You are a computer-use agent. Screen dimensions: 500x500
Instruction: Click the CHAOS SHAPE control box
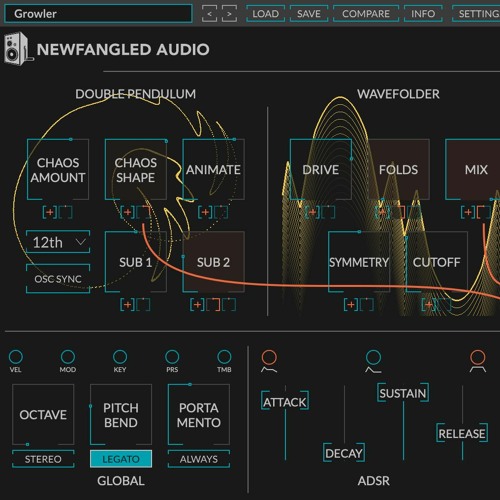click(x=136, y=170)
